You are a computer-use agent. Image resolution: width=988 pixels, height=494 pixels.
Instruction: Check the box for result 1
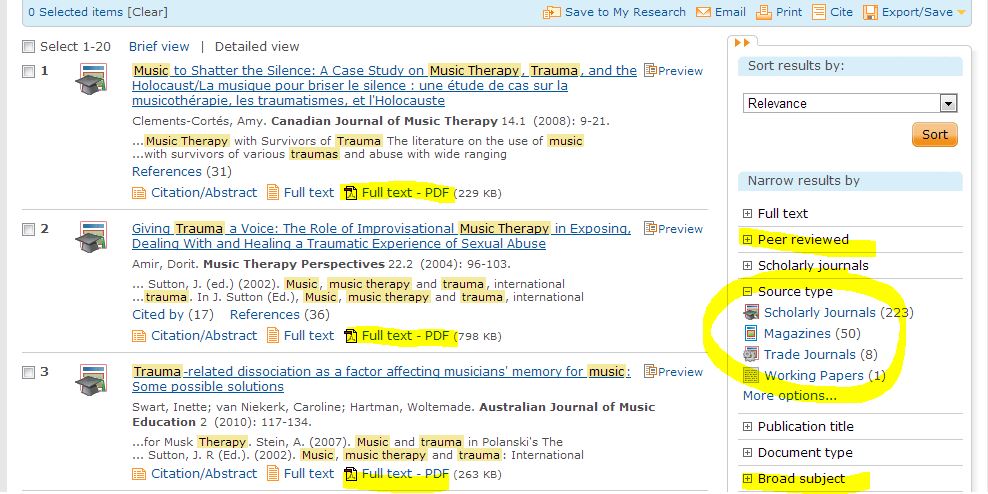28,71
